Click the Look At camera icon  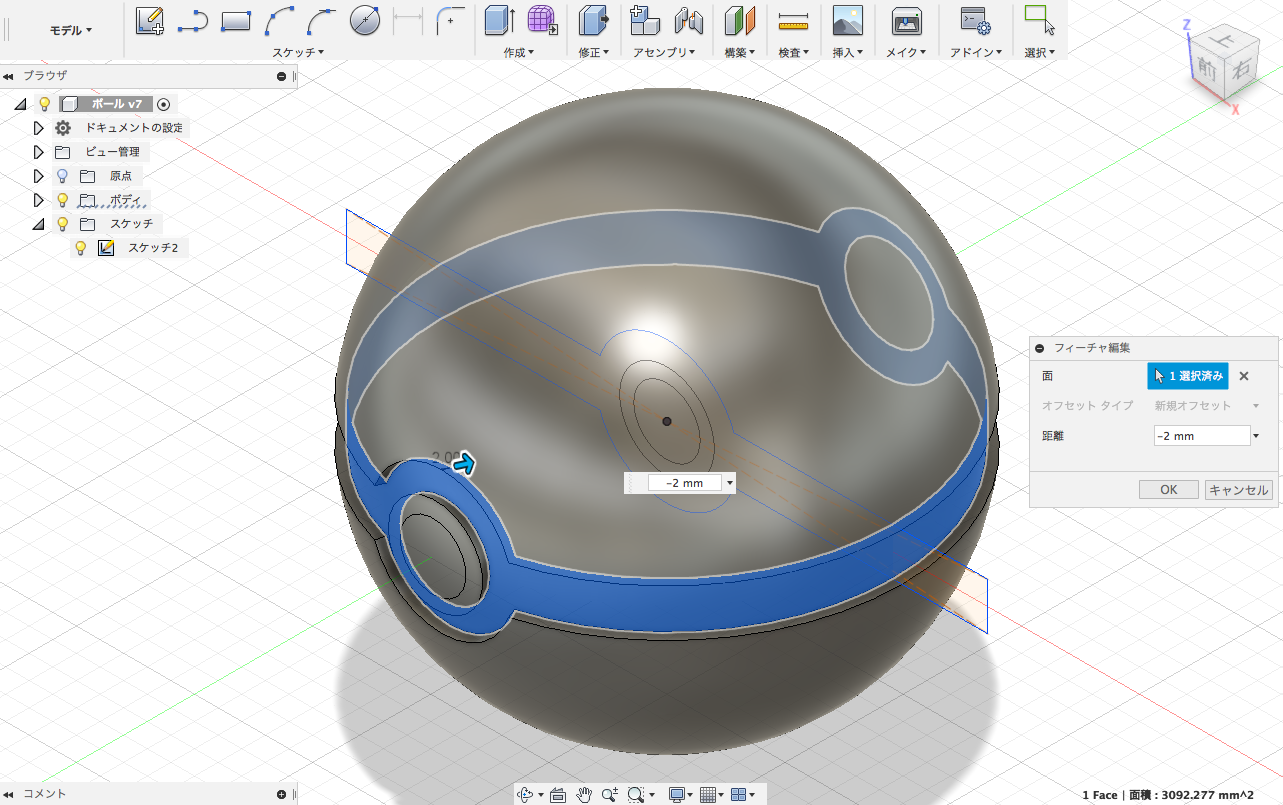(x=558, y=794)
